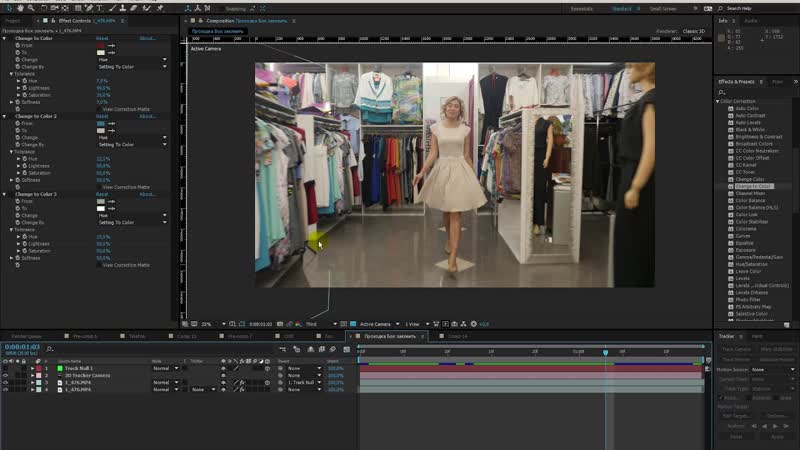Select the Eraser tool
The height and width of the screenshot is (450, 800).
[134, 8]
